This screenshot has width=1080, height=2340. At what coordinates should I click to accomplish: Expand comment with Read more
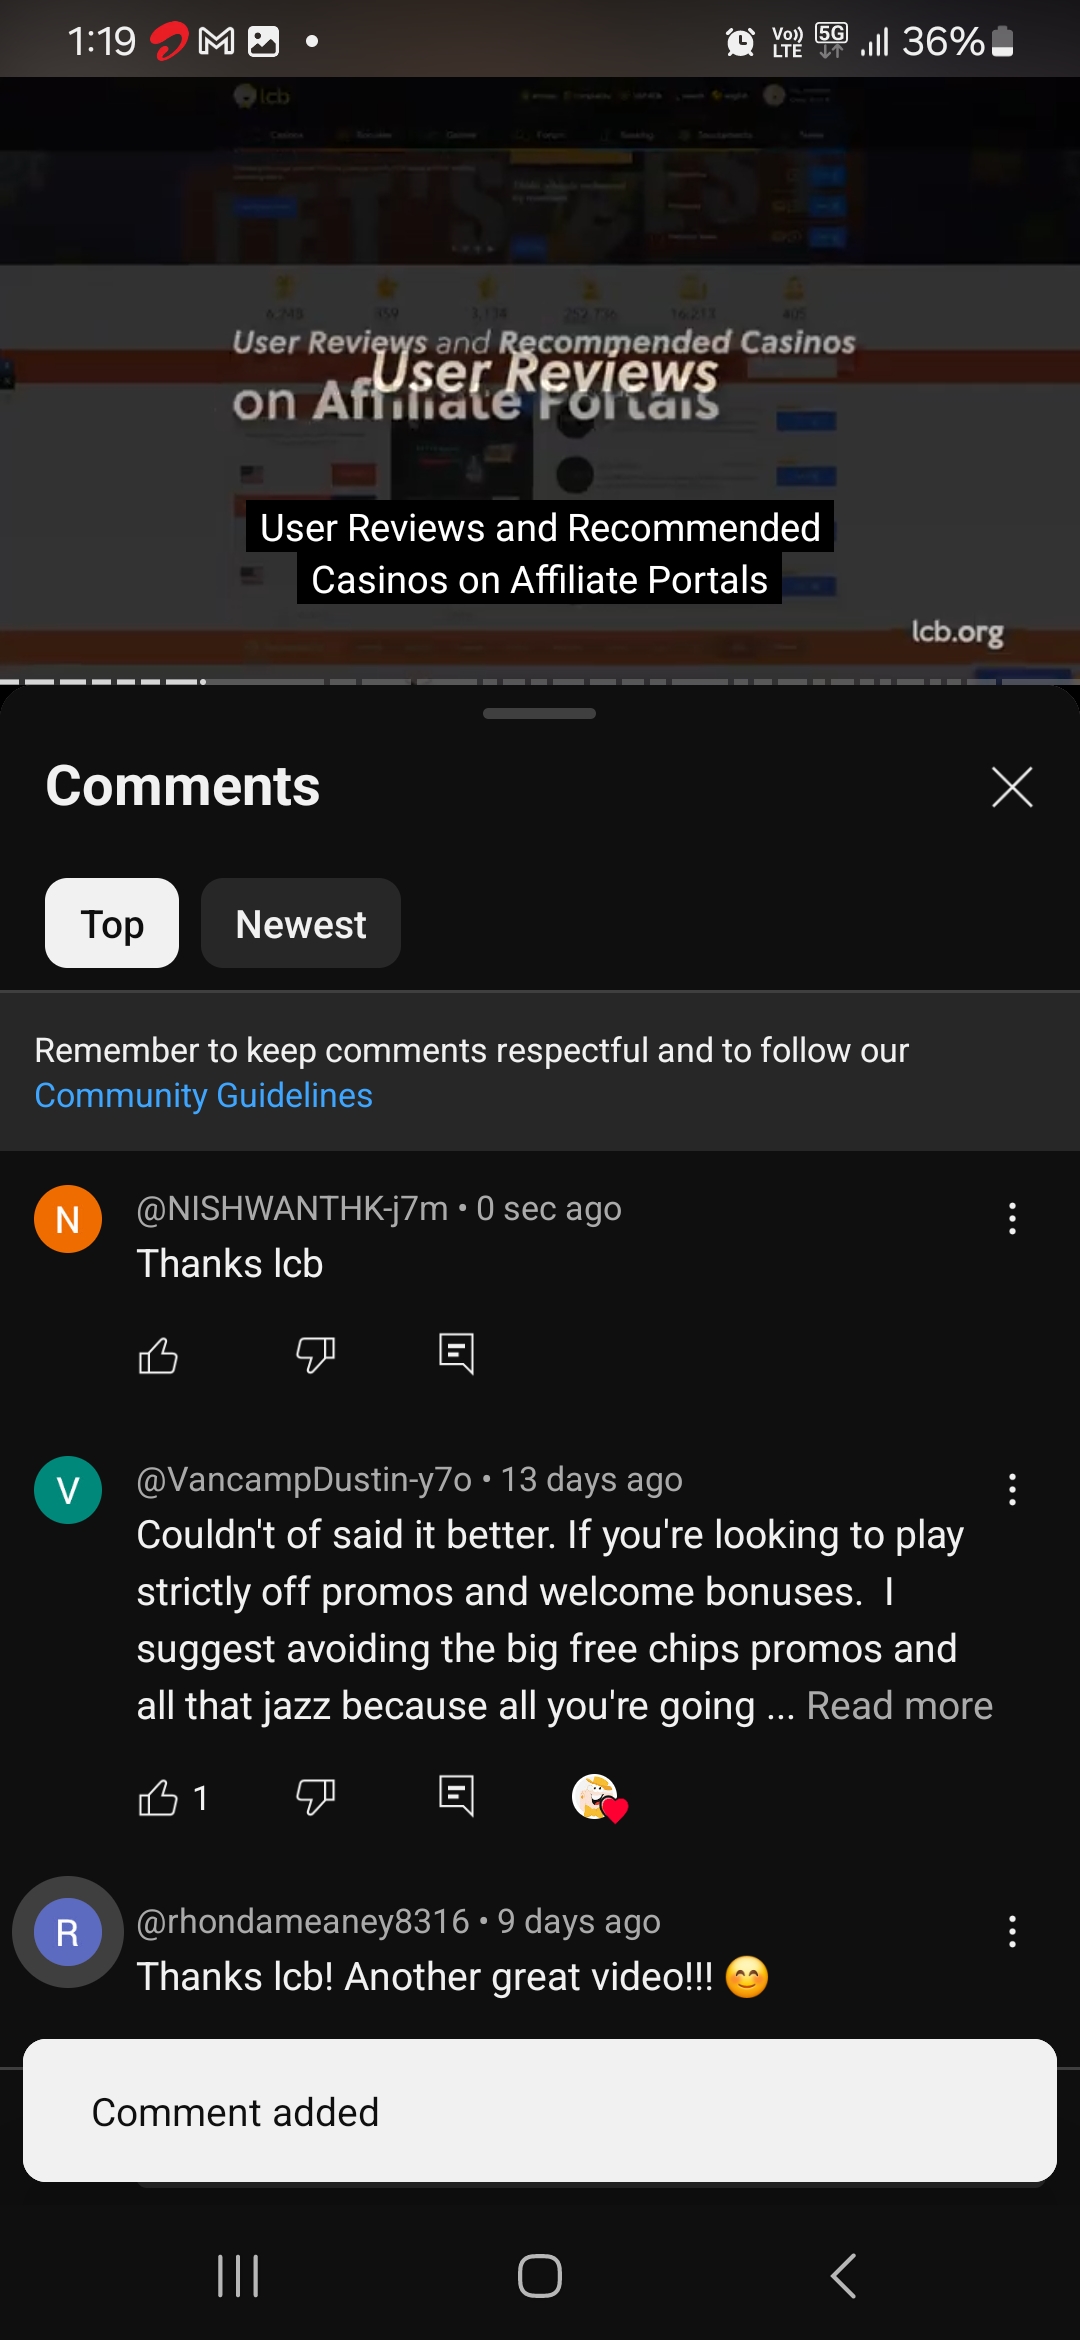(x=900, y=1706)
